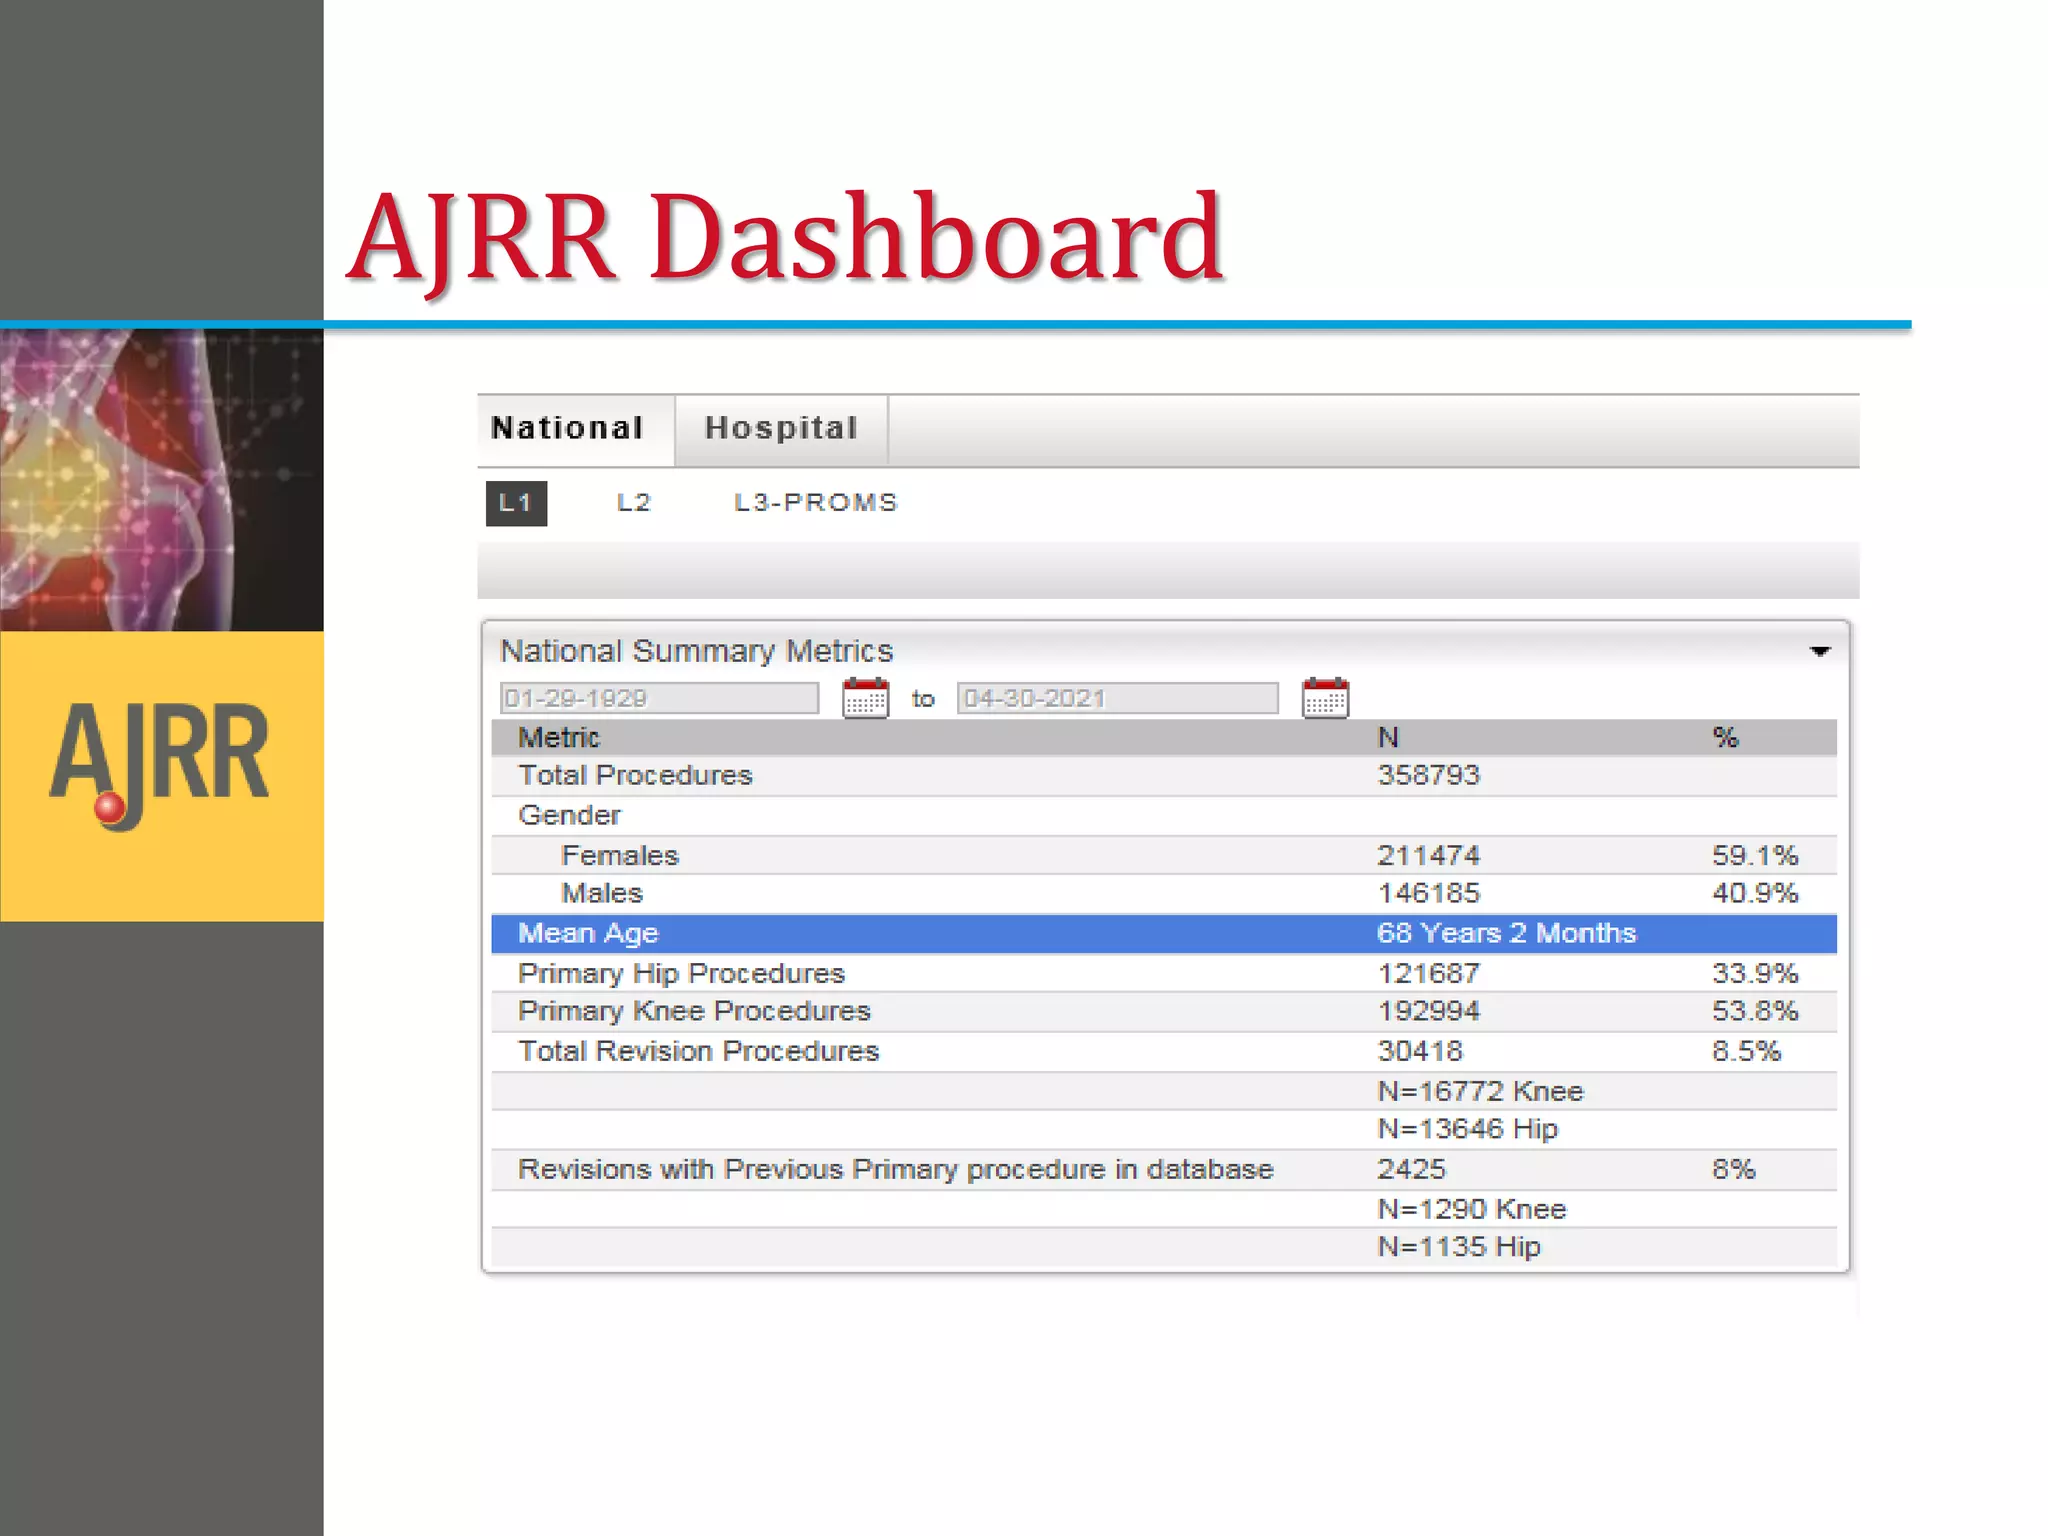This screenshot has width=2048, height=1536.
Task: Click the percentage 53.8%
Action: (1755, 1011)
